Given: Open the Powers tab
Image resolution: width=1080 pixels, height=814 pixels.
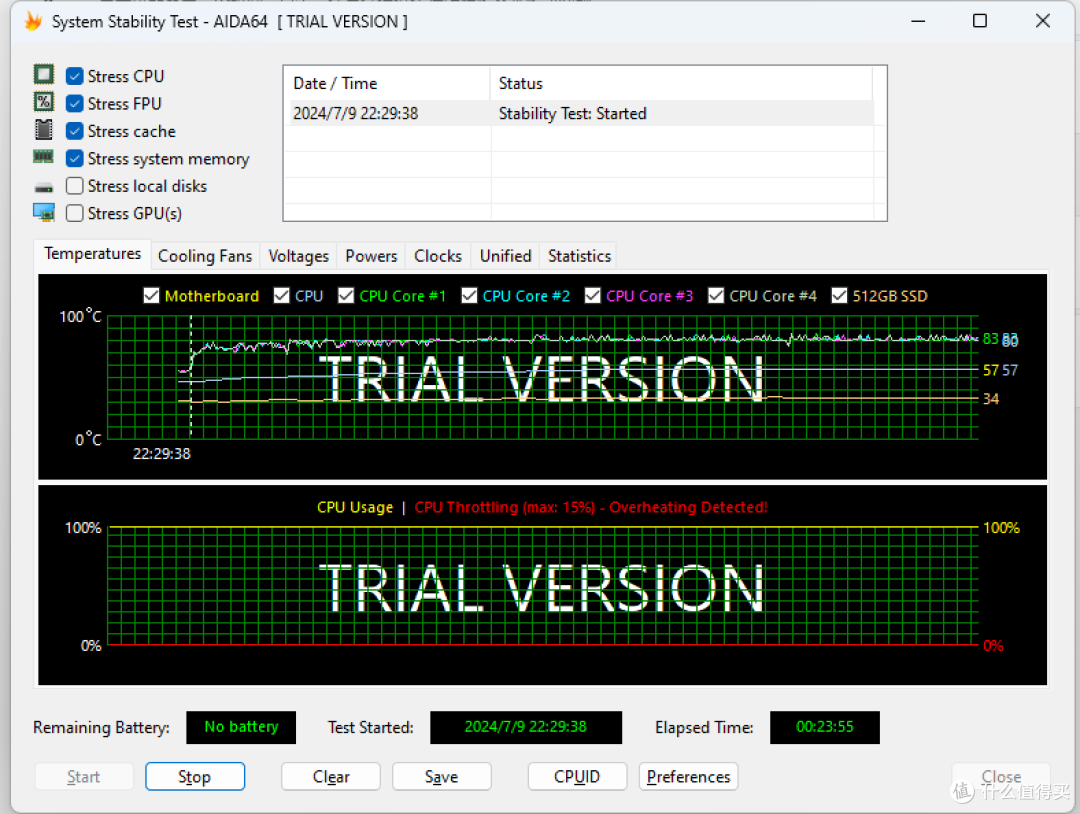Looking at the screenshot, I should tap(371, 256).
